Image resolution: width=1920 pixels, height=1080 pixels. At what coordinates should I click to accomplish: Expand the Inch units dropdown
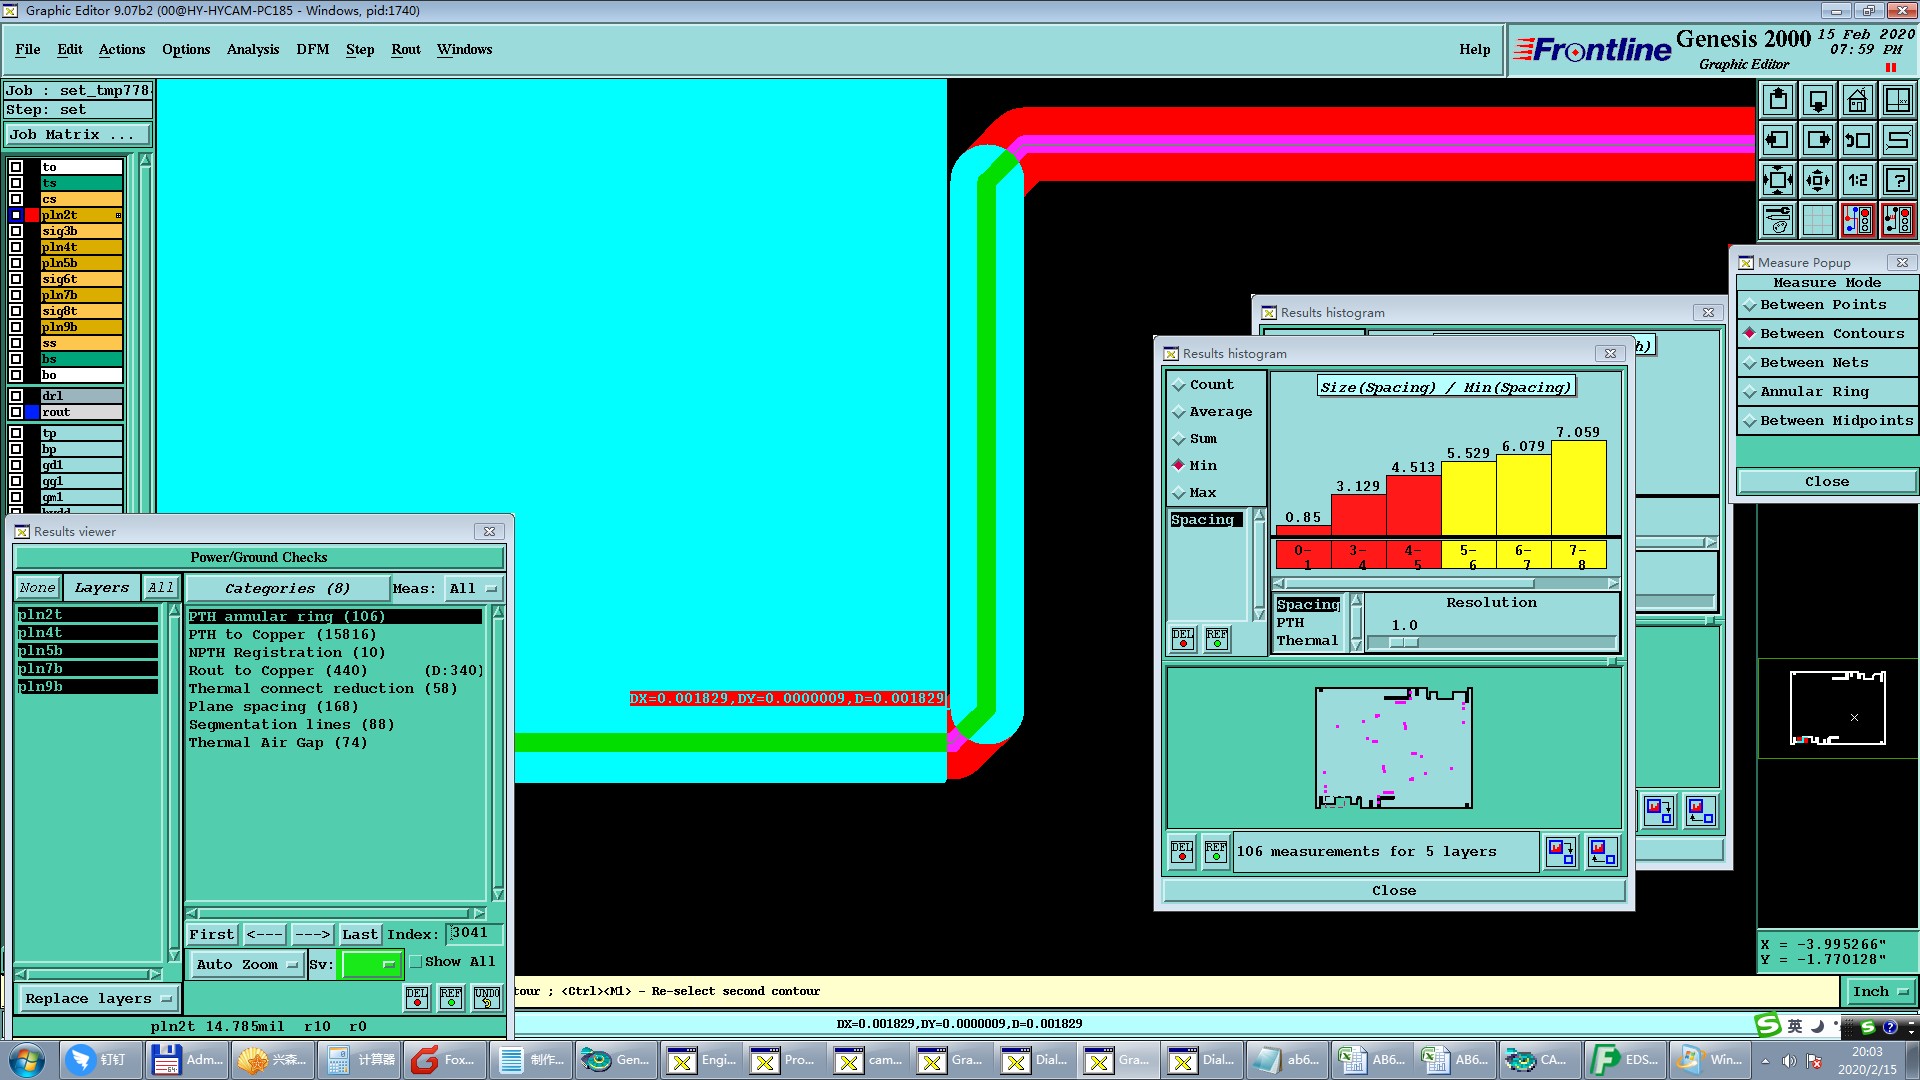(1879, 992)
